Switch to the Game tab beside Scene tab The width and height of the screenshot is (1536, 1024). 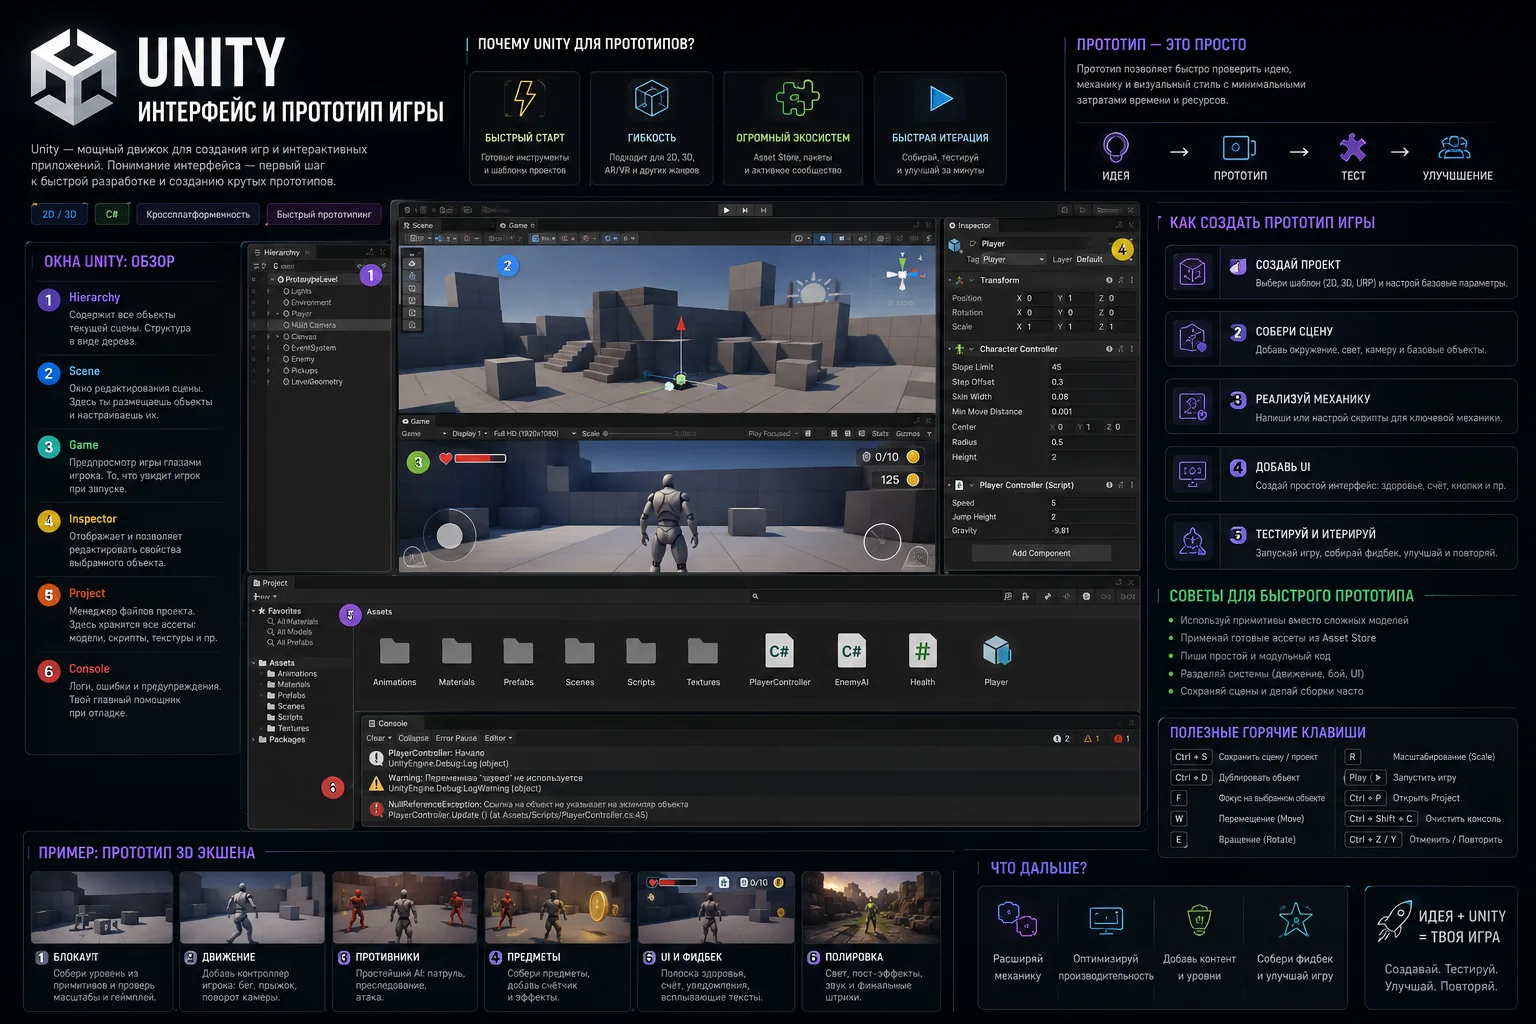[517, 225]
